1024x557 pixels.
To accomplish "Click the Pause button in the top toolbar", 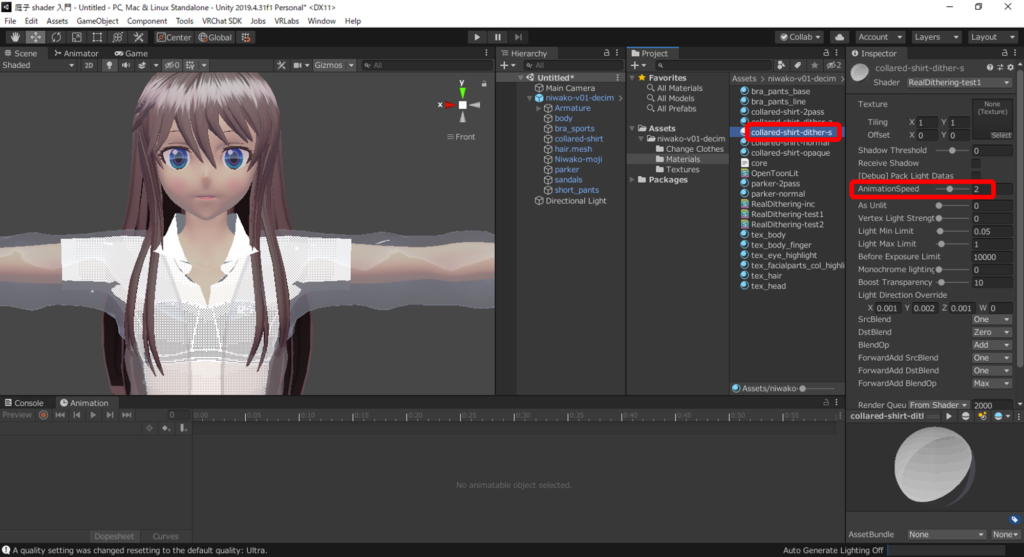I will 498,37.
